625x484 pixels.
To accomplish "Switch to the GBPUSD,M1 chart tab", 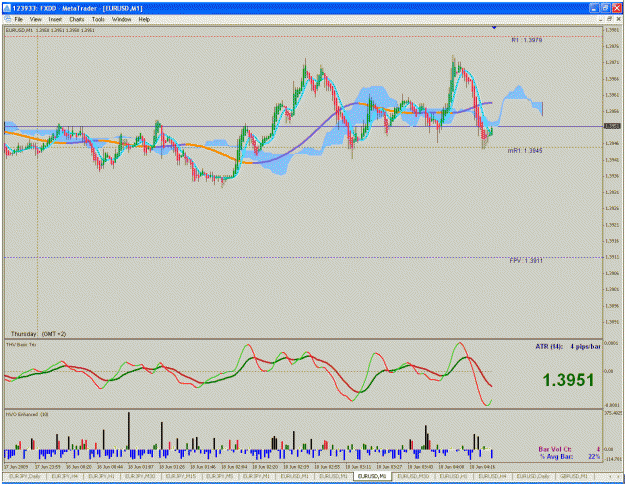I will [573, 476].
